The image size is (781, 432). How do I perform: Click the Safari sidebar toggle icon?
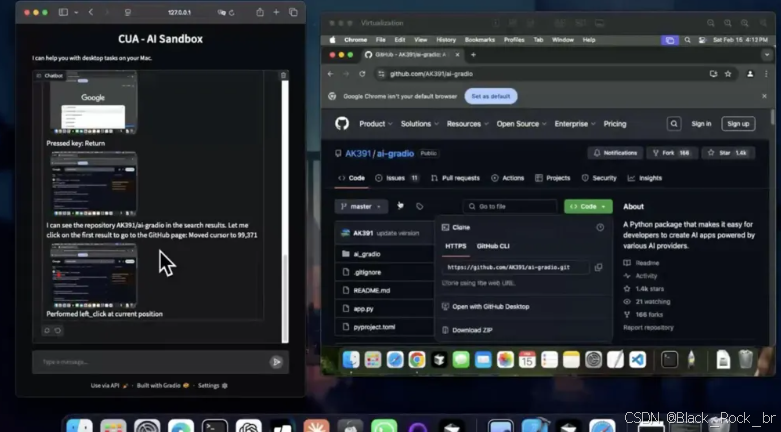63,12
